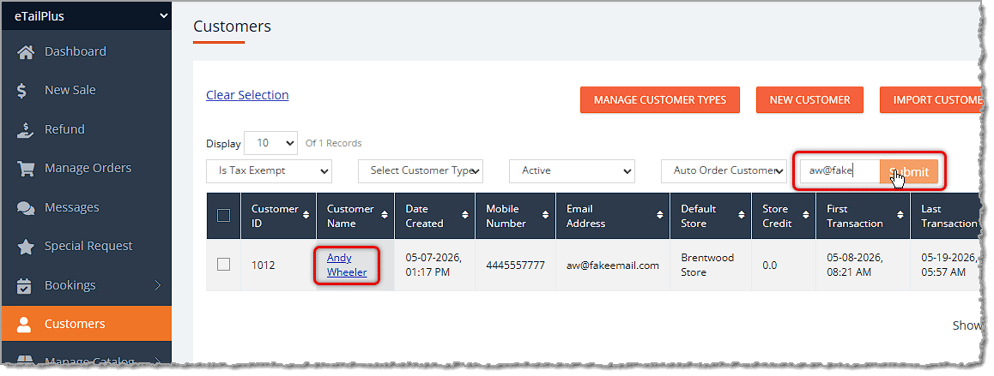Open the Display records count dropdown
The width and height of the screenshot is (994, 376).
271,143
